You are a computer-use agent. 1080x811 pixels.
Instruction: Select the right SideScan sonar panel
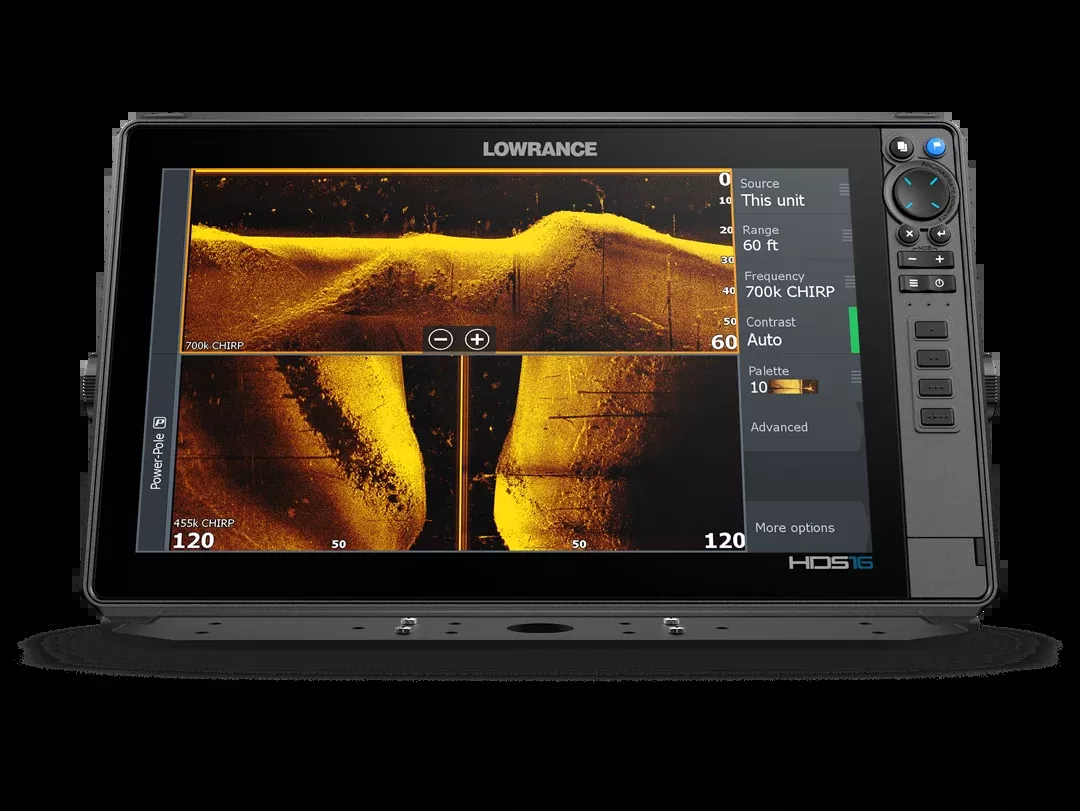pyautogui.click(x=606, y=453)
